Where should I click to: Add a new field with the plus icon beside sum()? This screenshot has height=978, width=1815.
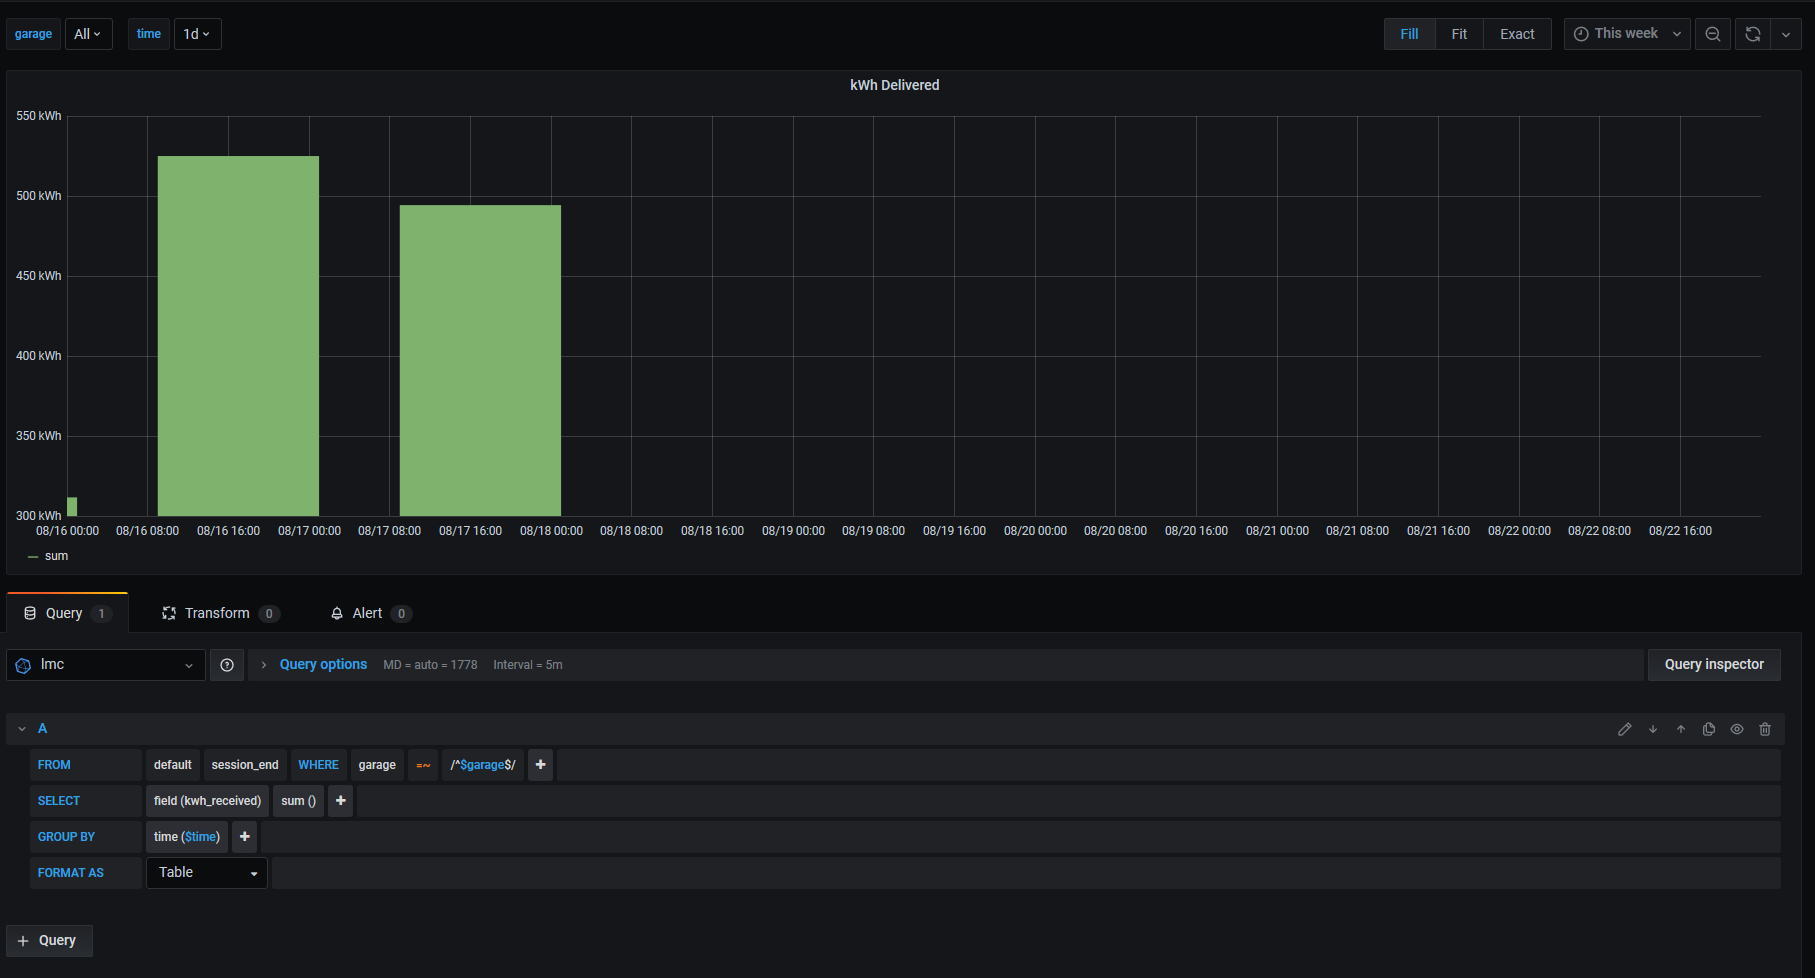(x=340, y=800)
